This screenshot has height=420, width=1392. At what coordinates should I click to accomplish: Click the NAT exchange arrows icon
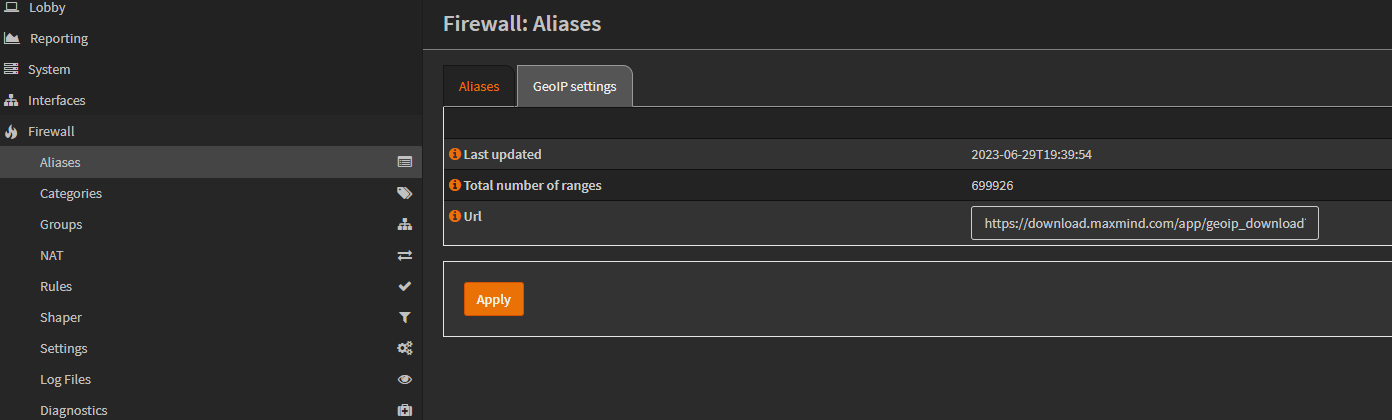405,255
